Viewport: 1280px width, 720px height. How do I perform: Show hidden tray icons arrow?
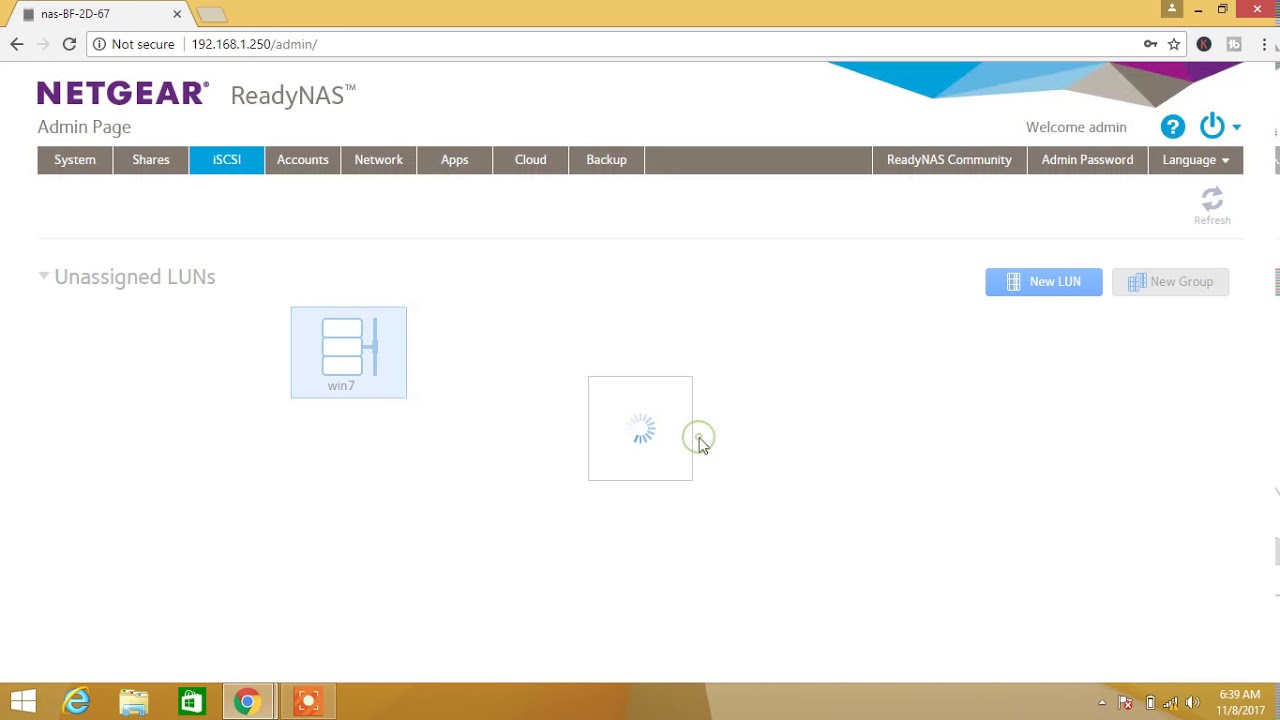pyautogui.click(x=1102, y=702)
